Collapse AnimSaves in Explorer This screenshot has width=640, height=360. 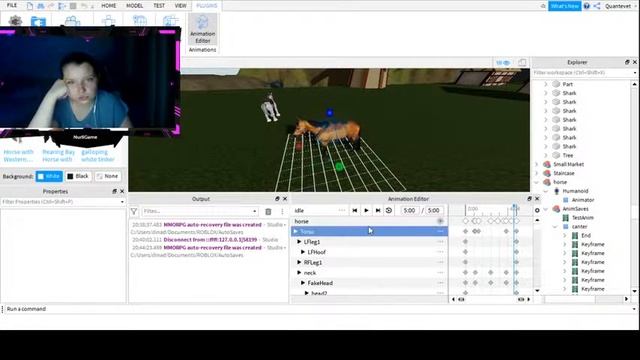(546, 209)
